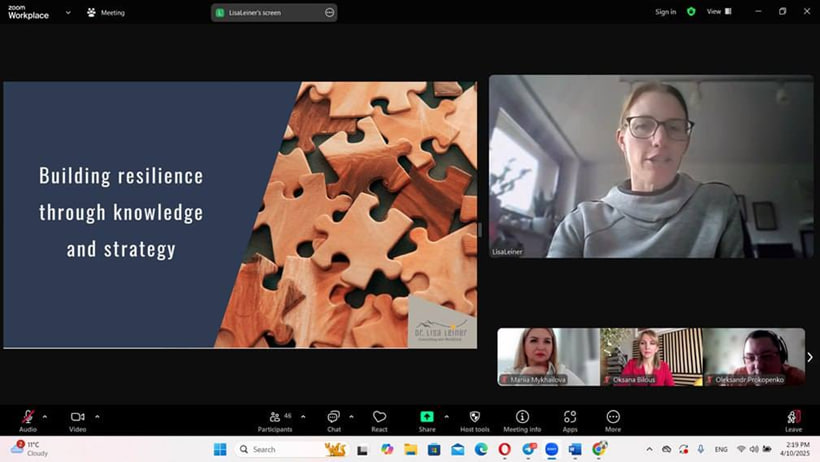820x462 pixels.
Task: Open the Apps menu
Action: coord(570,418)
